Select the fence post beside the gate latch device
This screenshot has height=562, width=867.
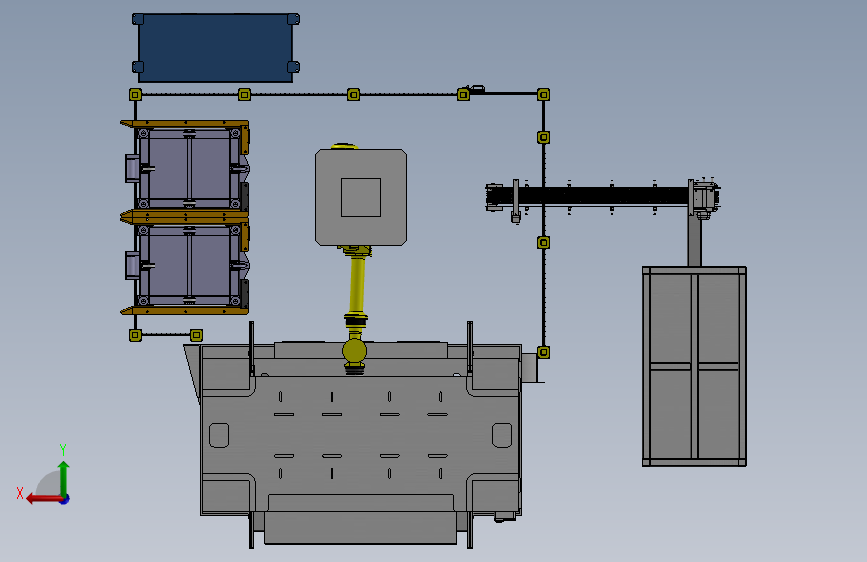[x=463, y=95]
